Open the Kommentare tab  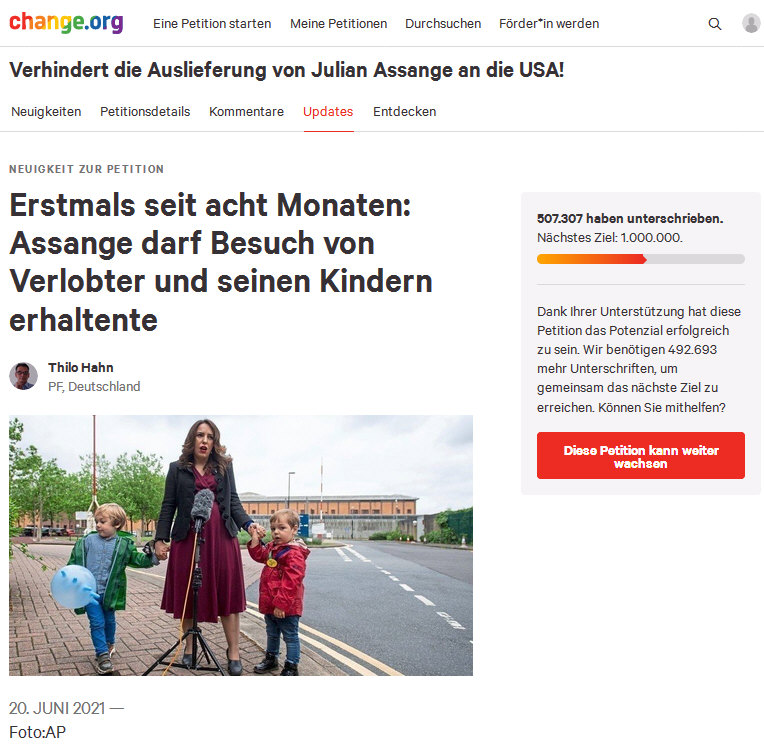247,112
